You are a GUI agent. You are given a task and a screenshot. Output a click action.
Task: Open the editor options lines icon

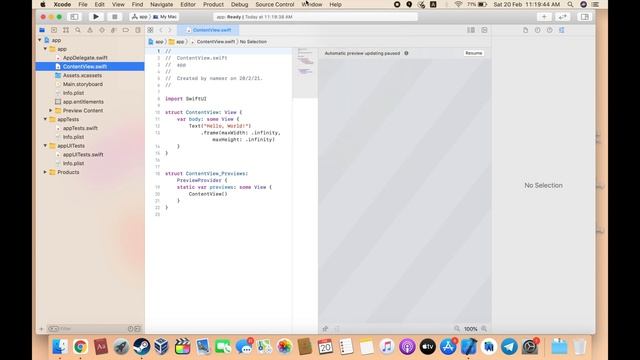tap(471, 30)
